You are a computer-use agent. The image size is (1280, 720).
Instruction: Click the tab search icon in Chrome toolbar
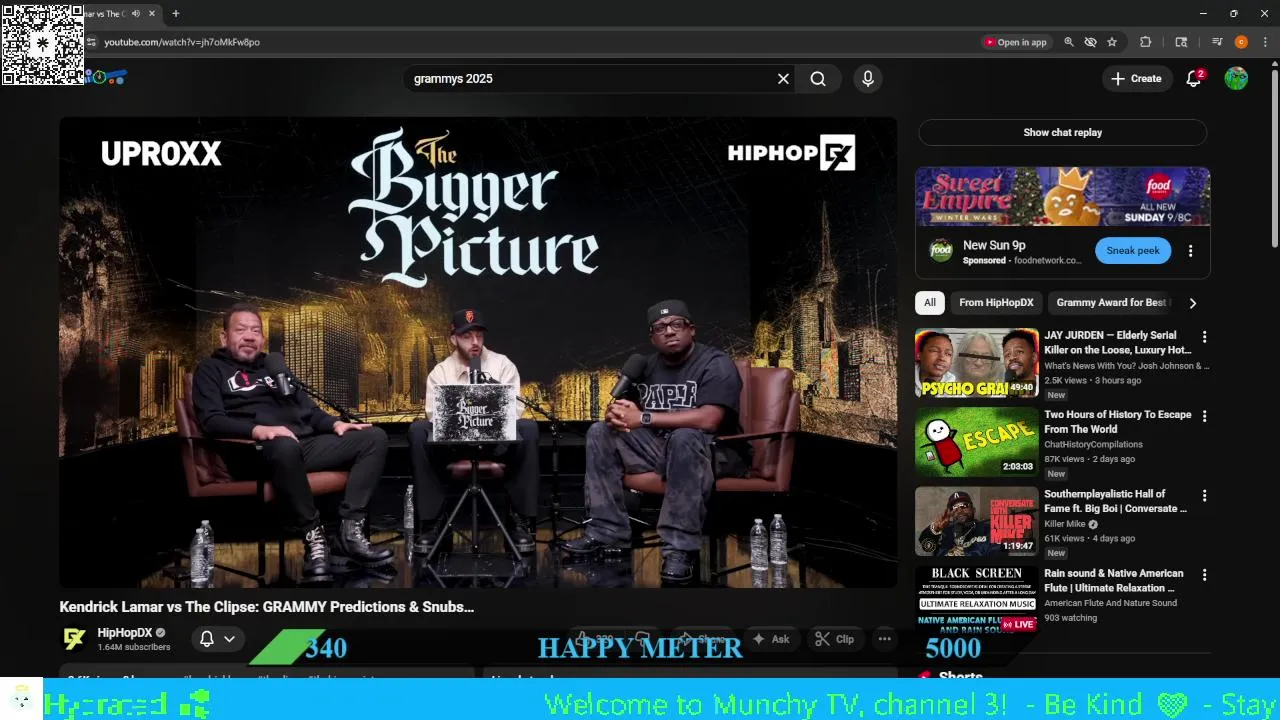1181,42
